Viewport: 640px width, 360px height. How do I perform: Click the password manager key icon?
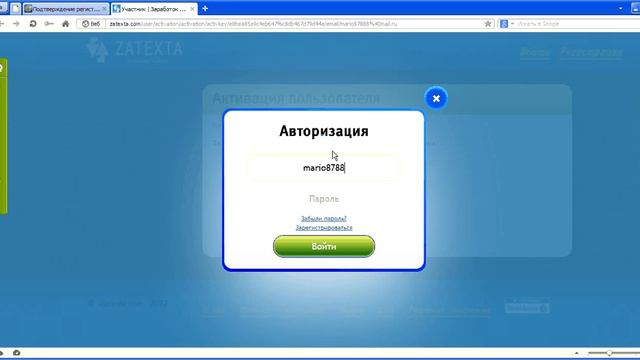tap(49, 24)
